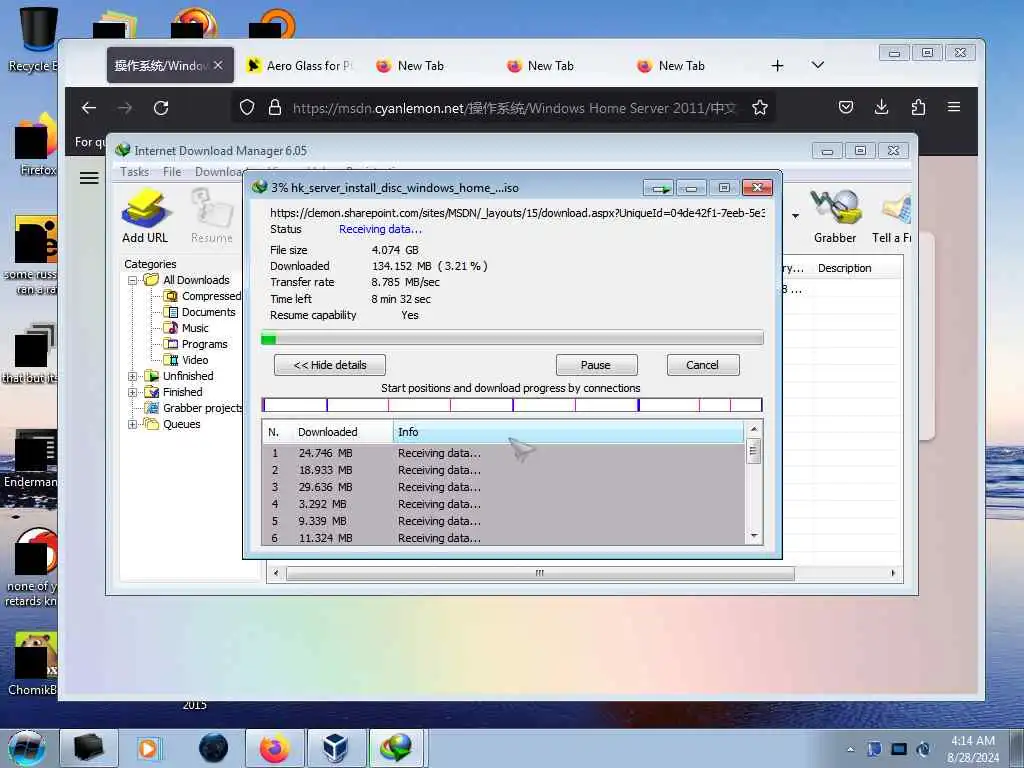This screenshot has width=1024, height=768.
Task: Bookmark this page with the star icon
Action: [x=760, y=108]
